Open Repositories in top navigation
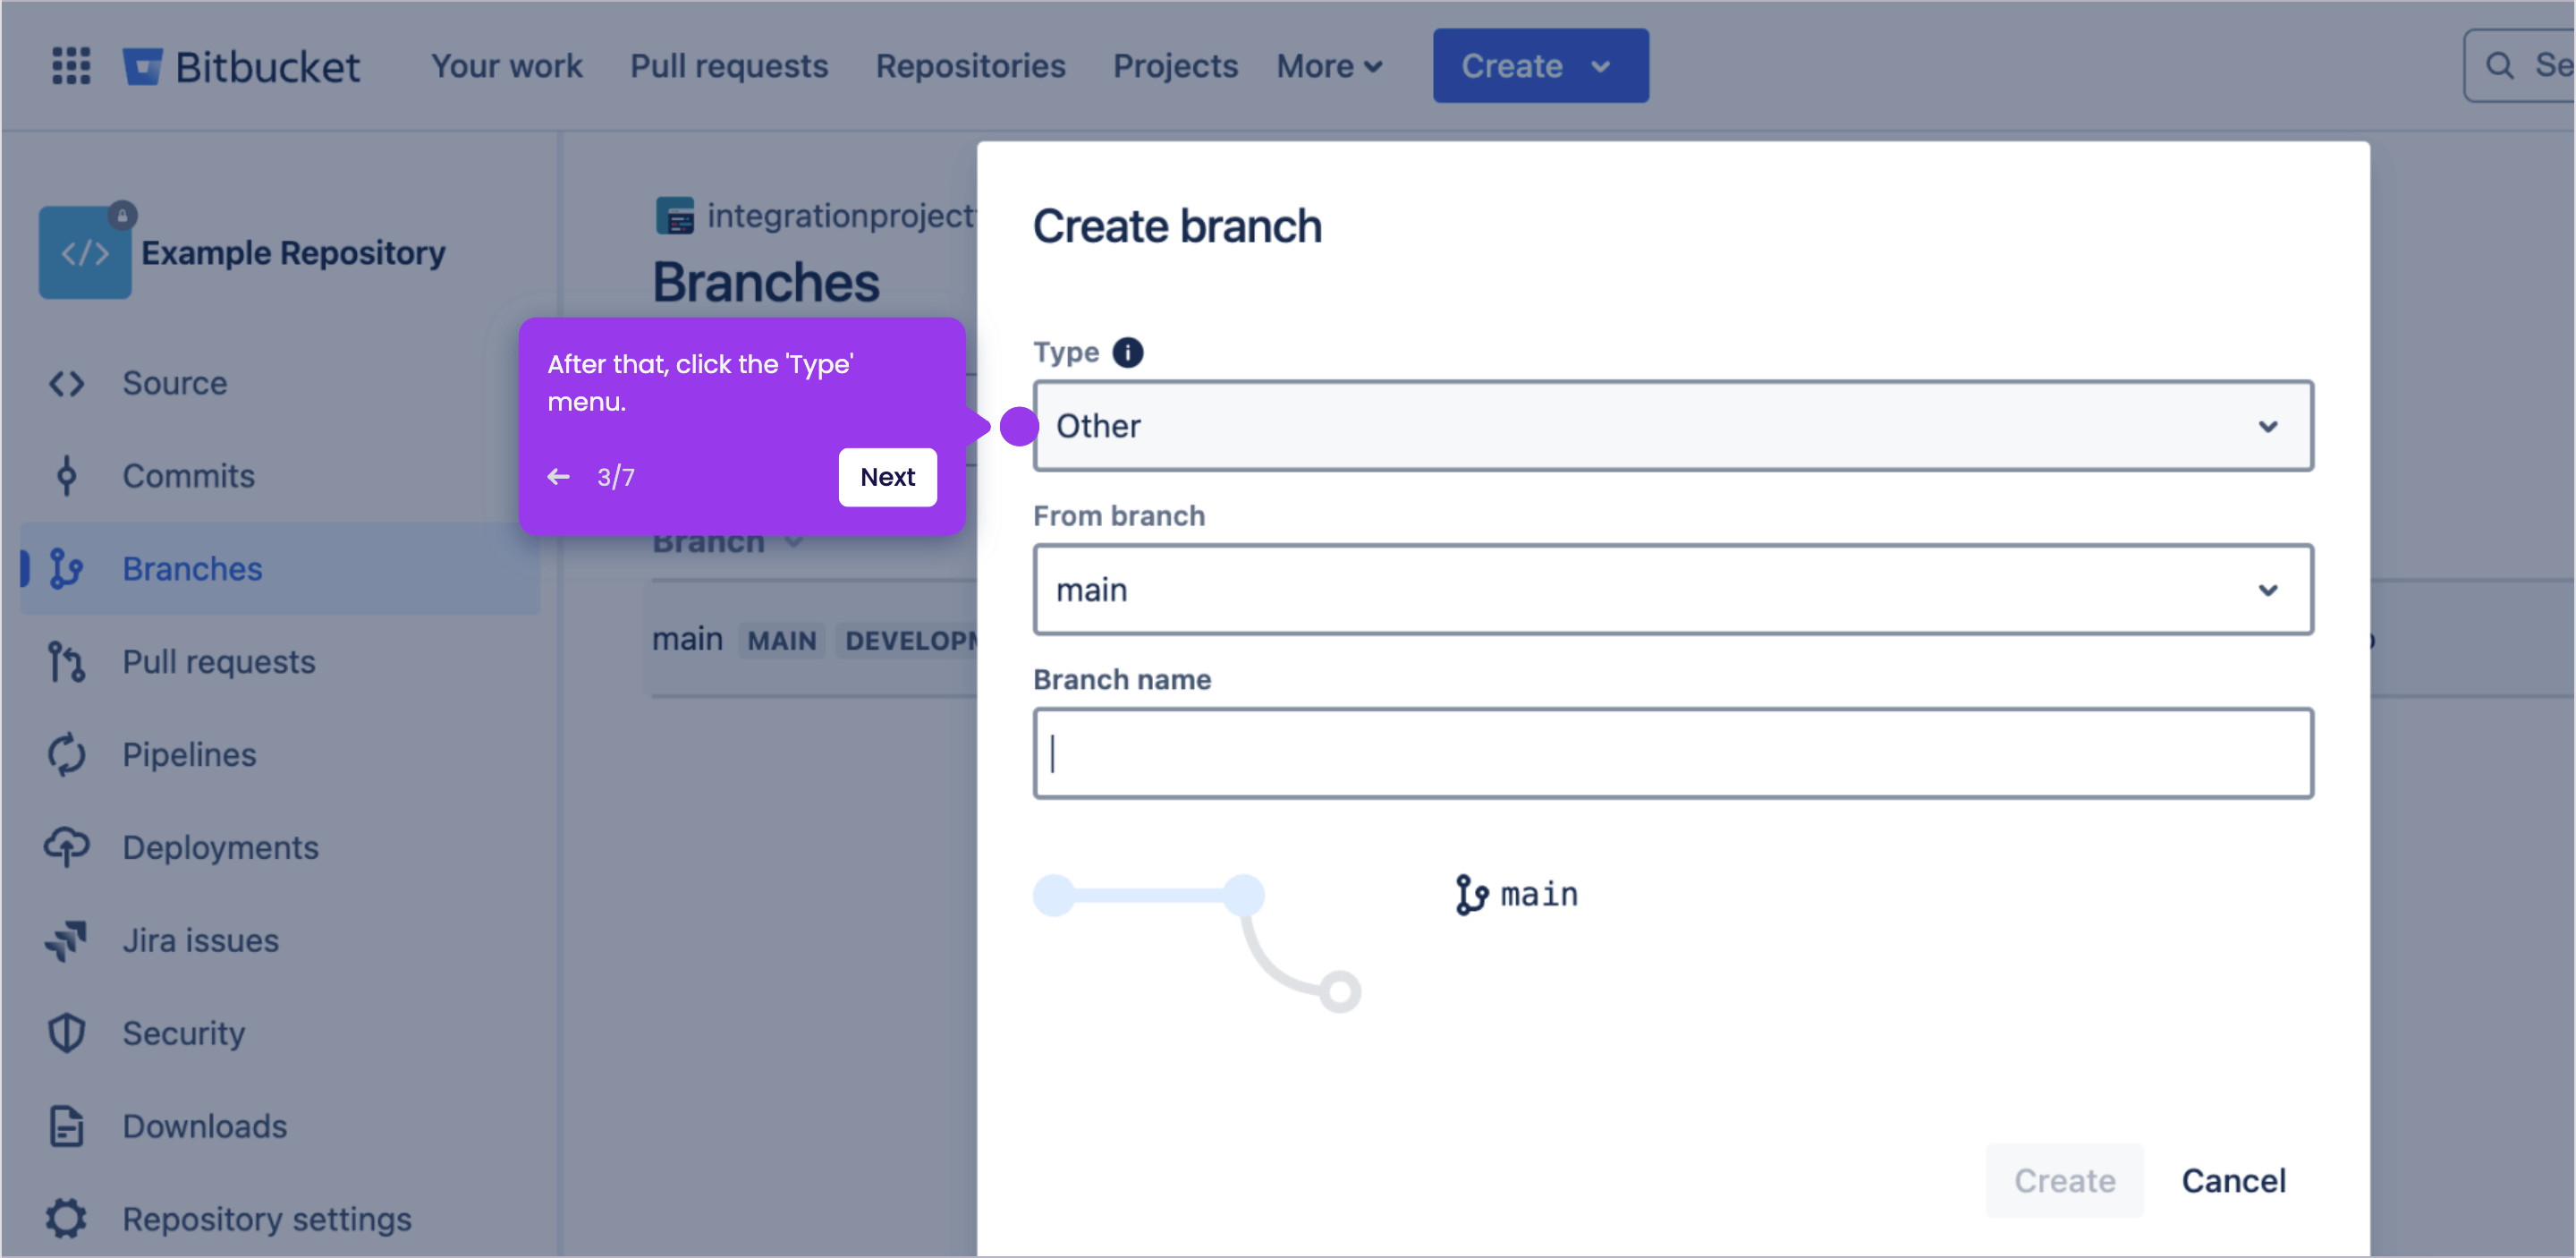 (x=970, y=66)
